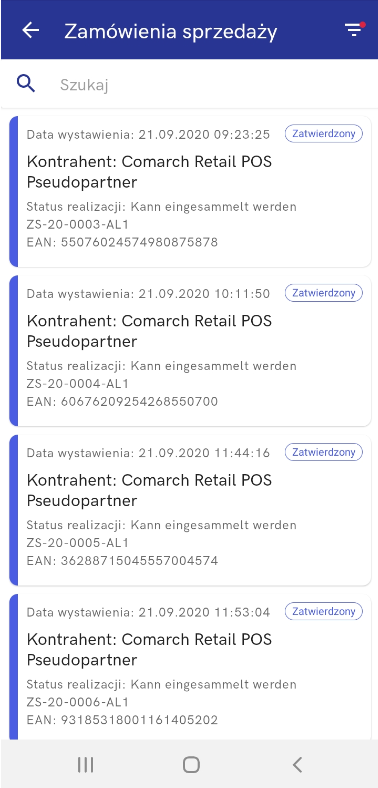
Task: Tap Zatwierdzony badge on 11:53:04 order
Action: [x=324, y=612]
